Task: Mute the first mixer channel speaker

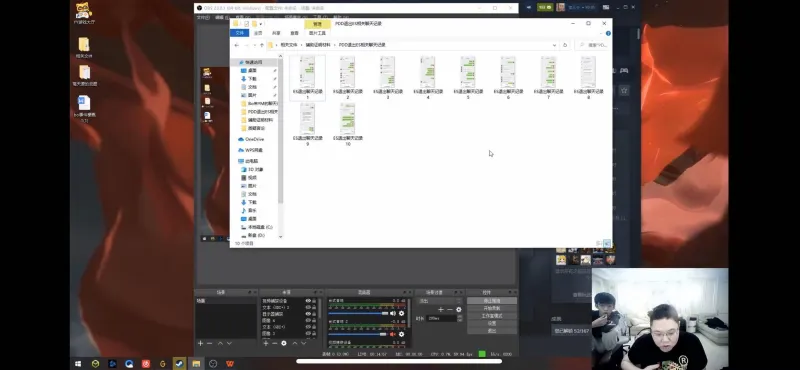Action: click(392, 313)
